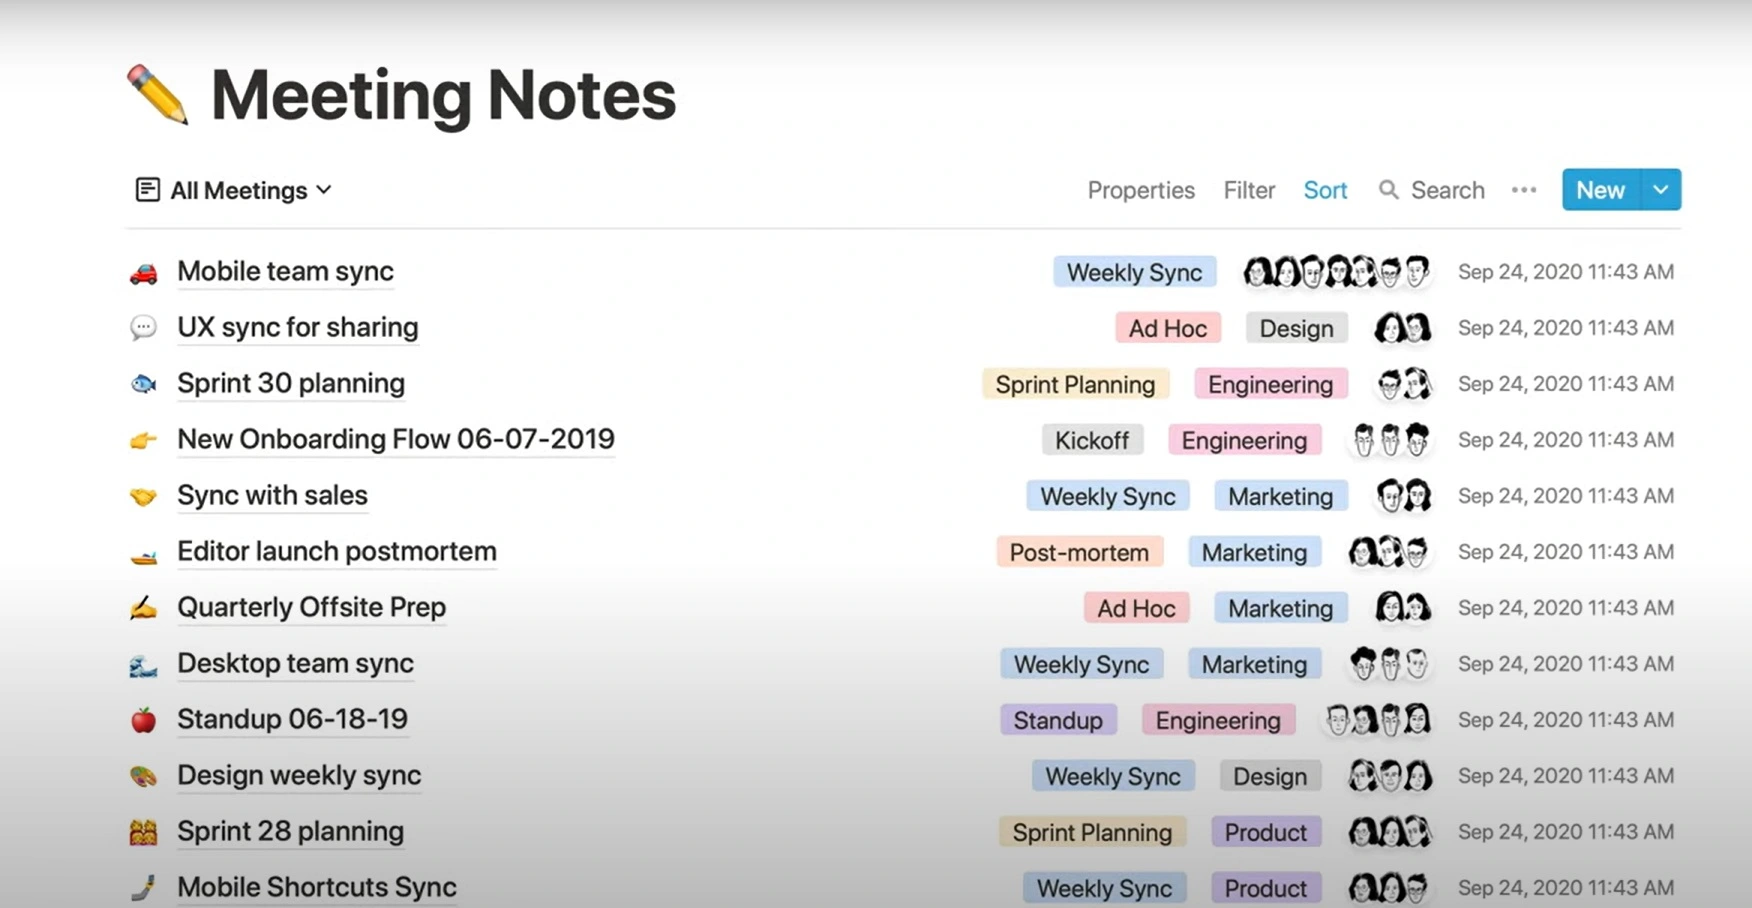This screenshot has height=908, width=1752.
Task: Click Marketing tag on Sync with sales row
Action: (x=1280, y=496)
